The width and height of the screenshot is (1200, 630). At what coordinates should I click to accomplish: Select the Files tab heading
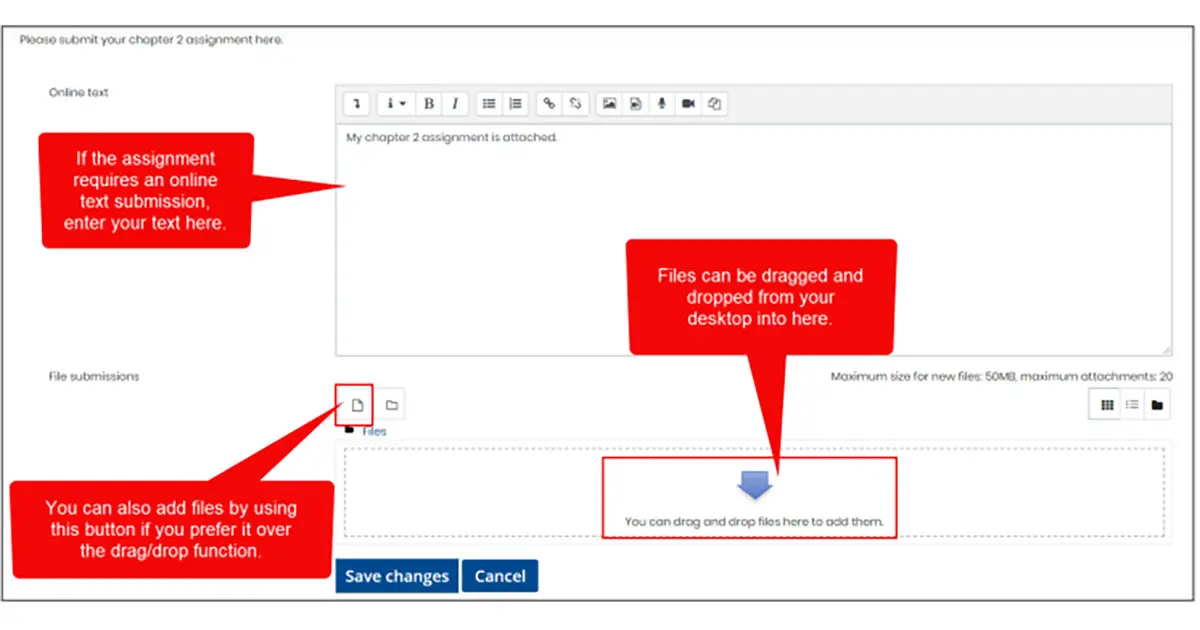[x=374, y=430]
